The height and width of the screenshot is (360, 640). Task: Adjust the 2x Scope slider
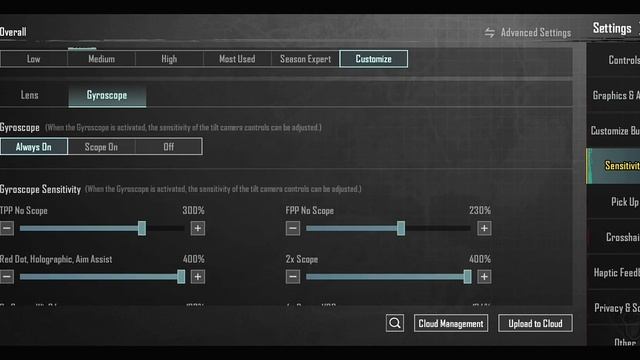click(x=388, y=277)
